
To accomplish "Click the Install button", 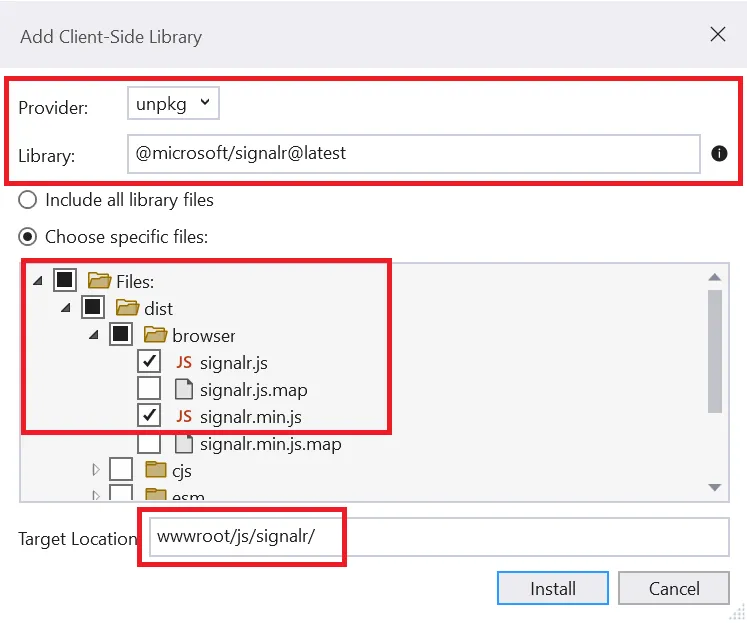I will (552, 588).
